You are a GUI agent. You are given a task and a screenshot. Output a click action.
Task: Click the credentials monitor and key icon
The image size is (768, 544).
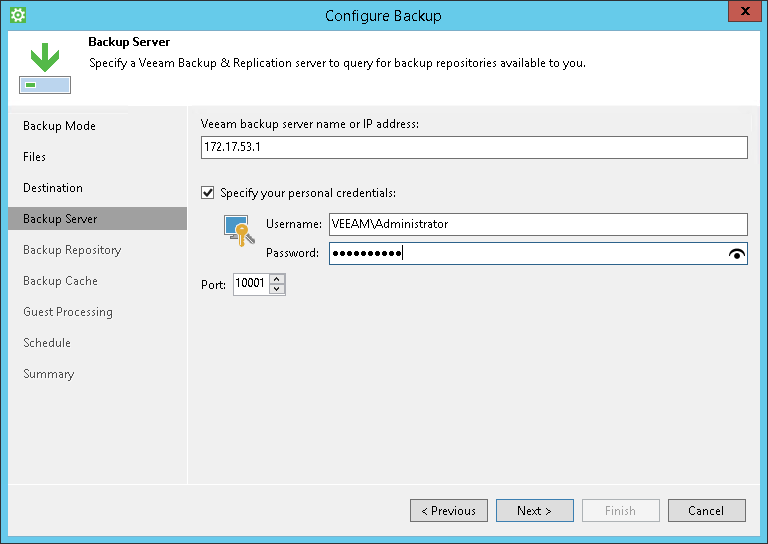[236, 232]
